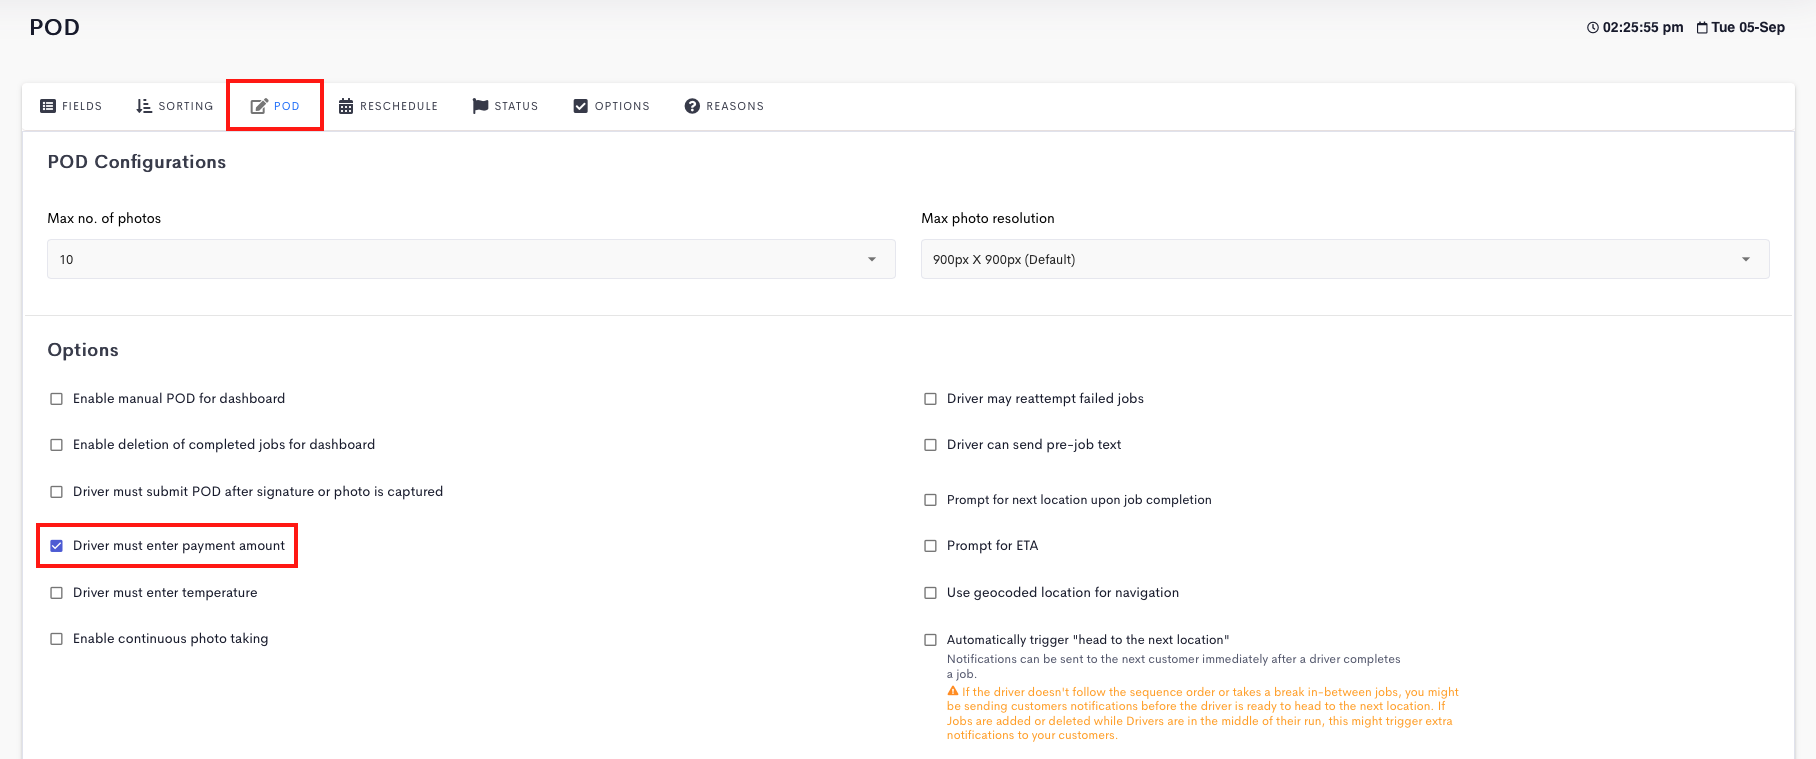This screenshot has width=1816, height=759.
Task: Click the orange warning triangle icon
Action: click(x=953, y=691)
